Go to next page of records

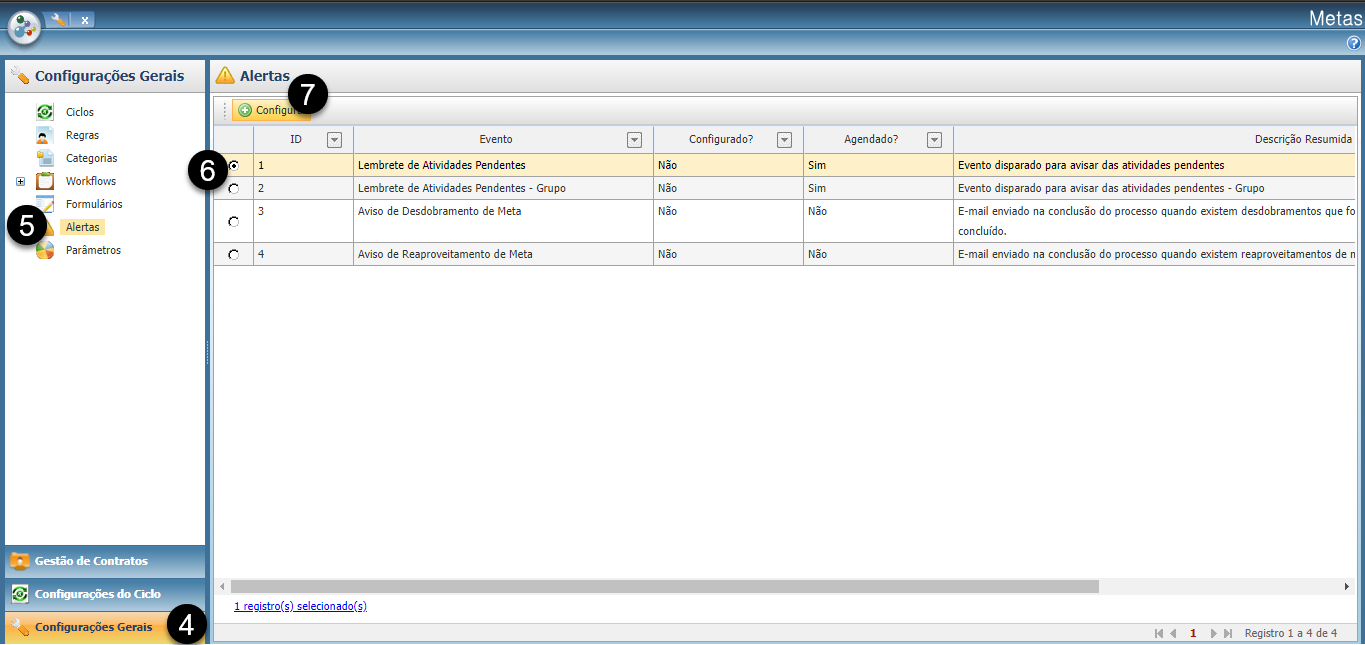[1214, 633]
